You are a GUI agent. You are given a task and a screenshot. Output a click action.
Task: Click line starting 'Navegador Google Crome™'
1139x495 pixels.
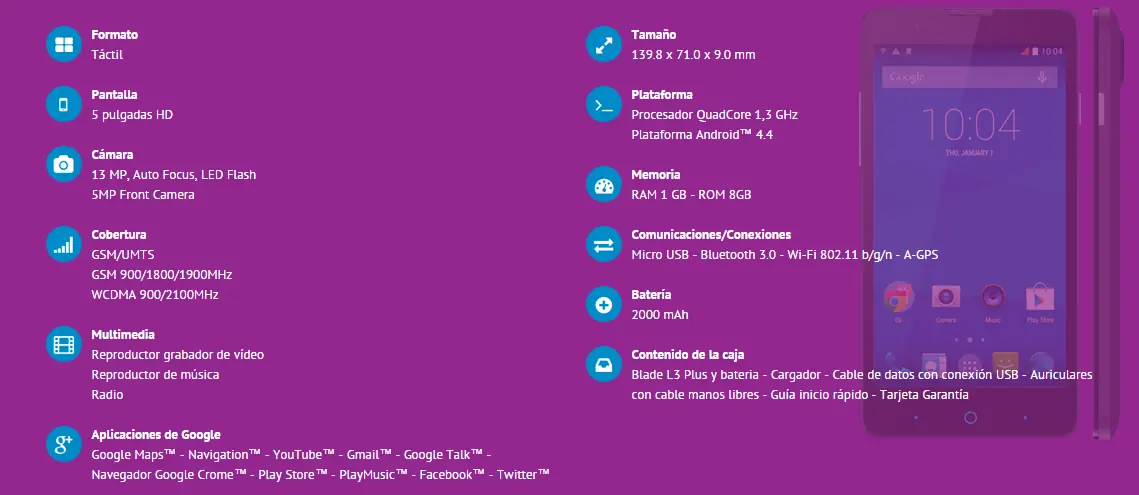point(320,475)
